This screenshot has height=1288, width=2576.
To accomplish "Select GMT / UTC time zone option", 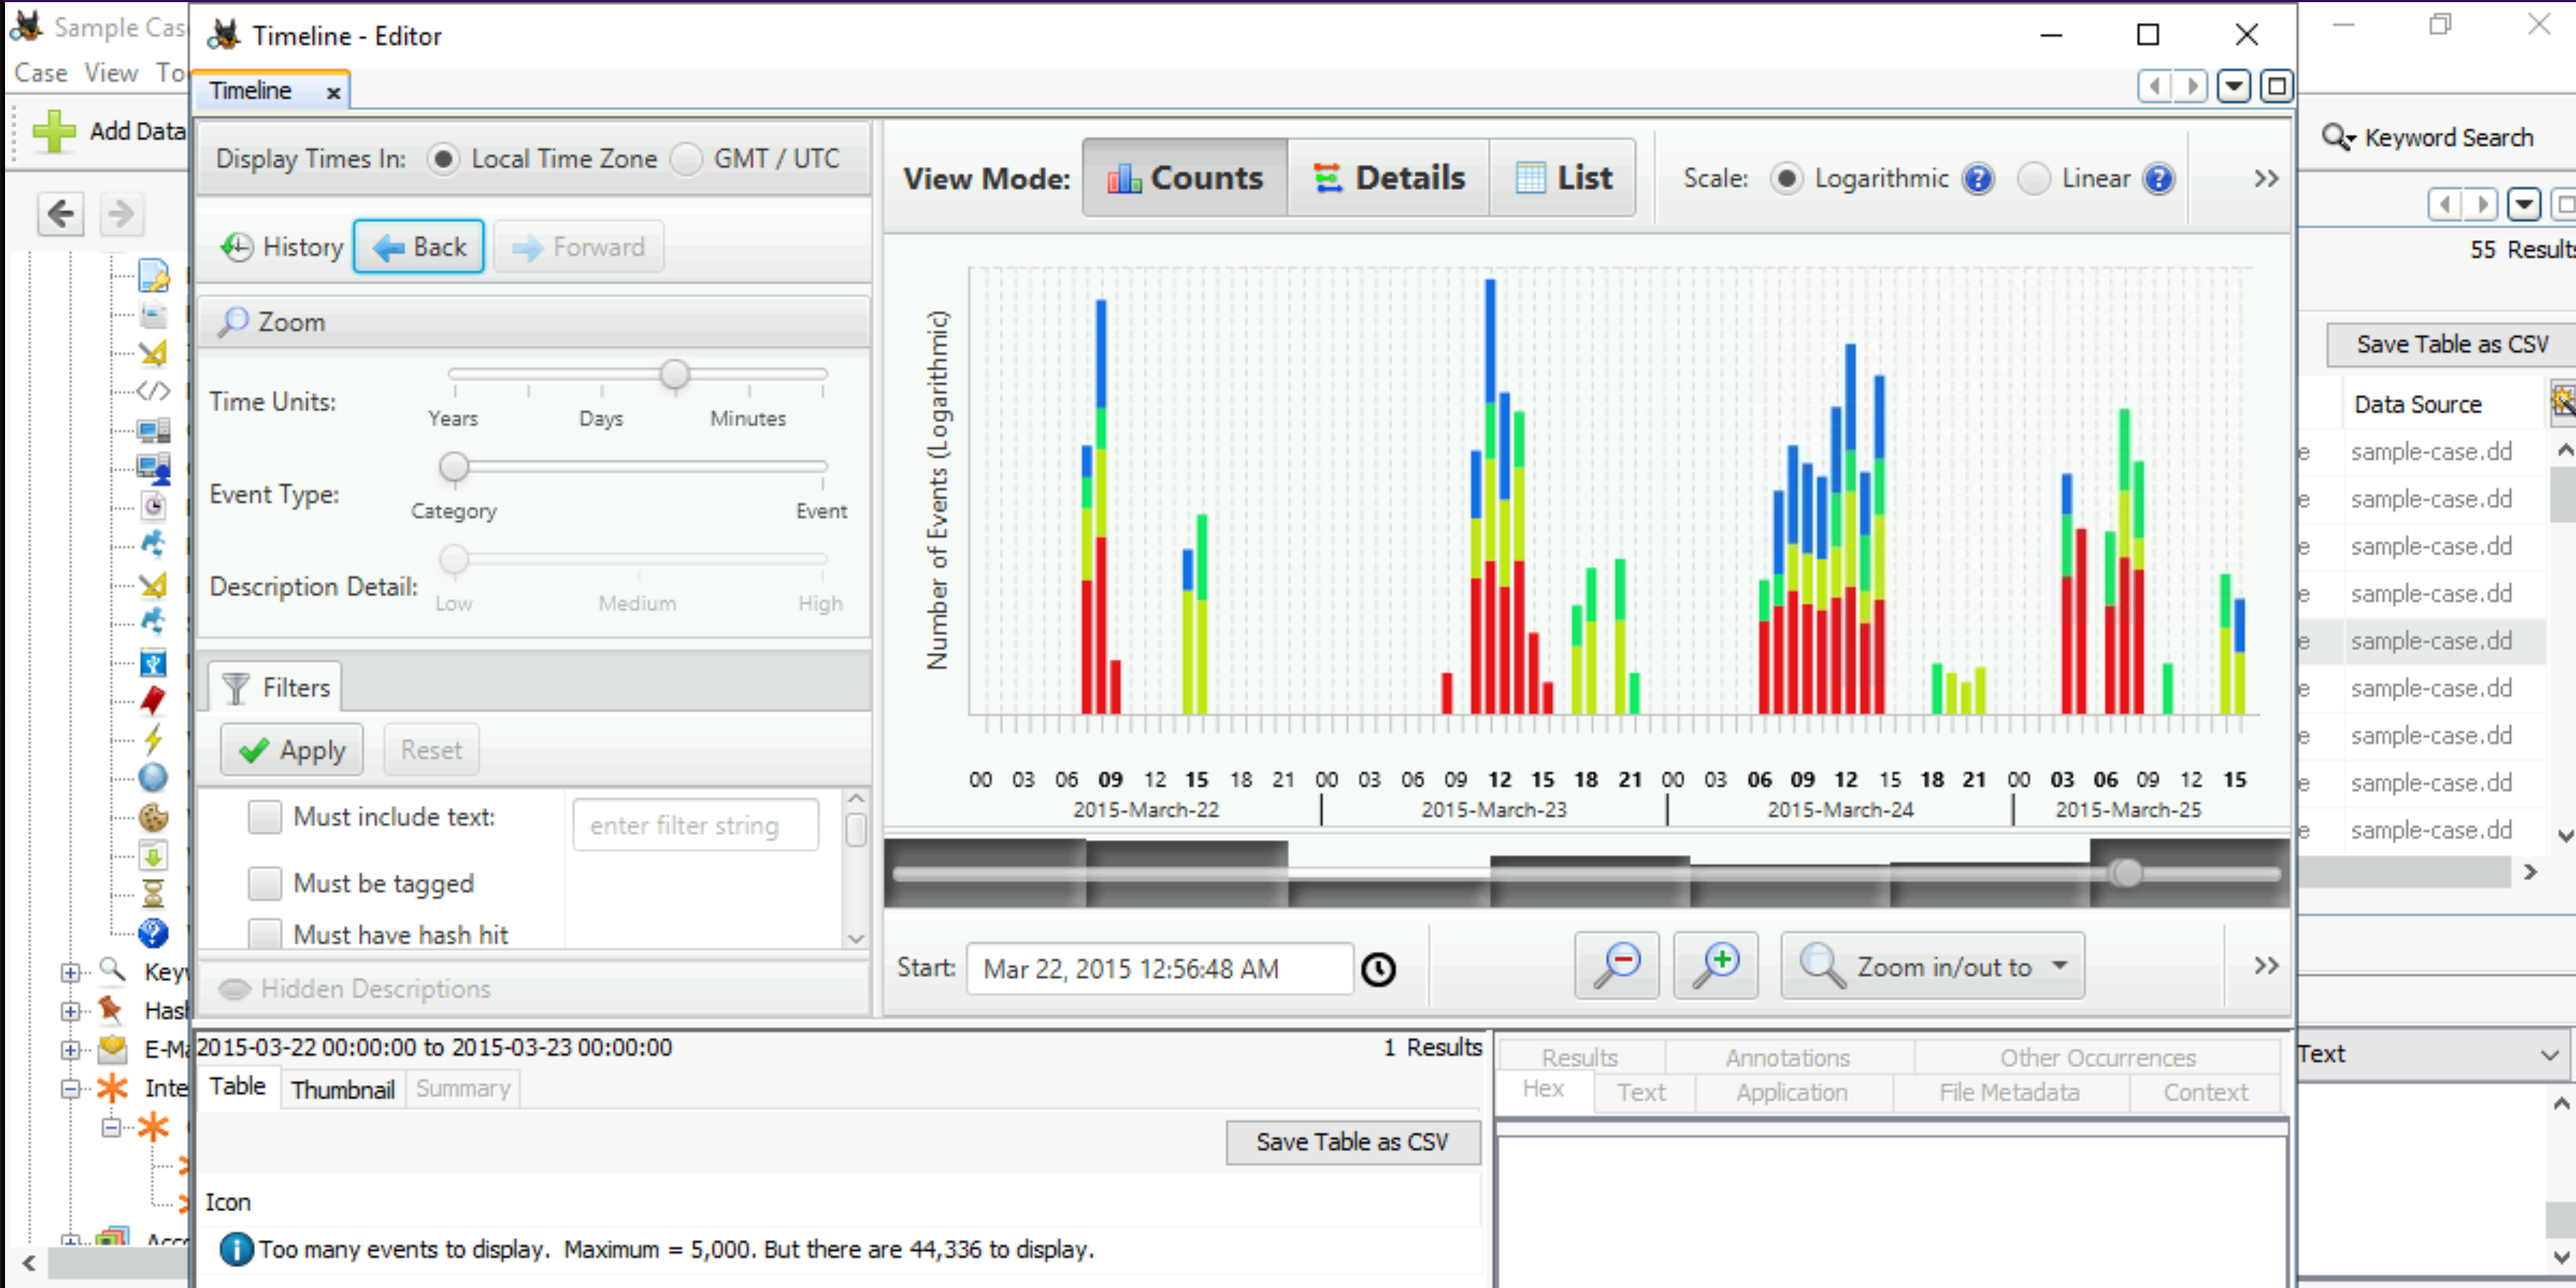I will [x=687, y=159].
